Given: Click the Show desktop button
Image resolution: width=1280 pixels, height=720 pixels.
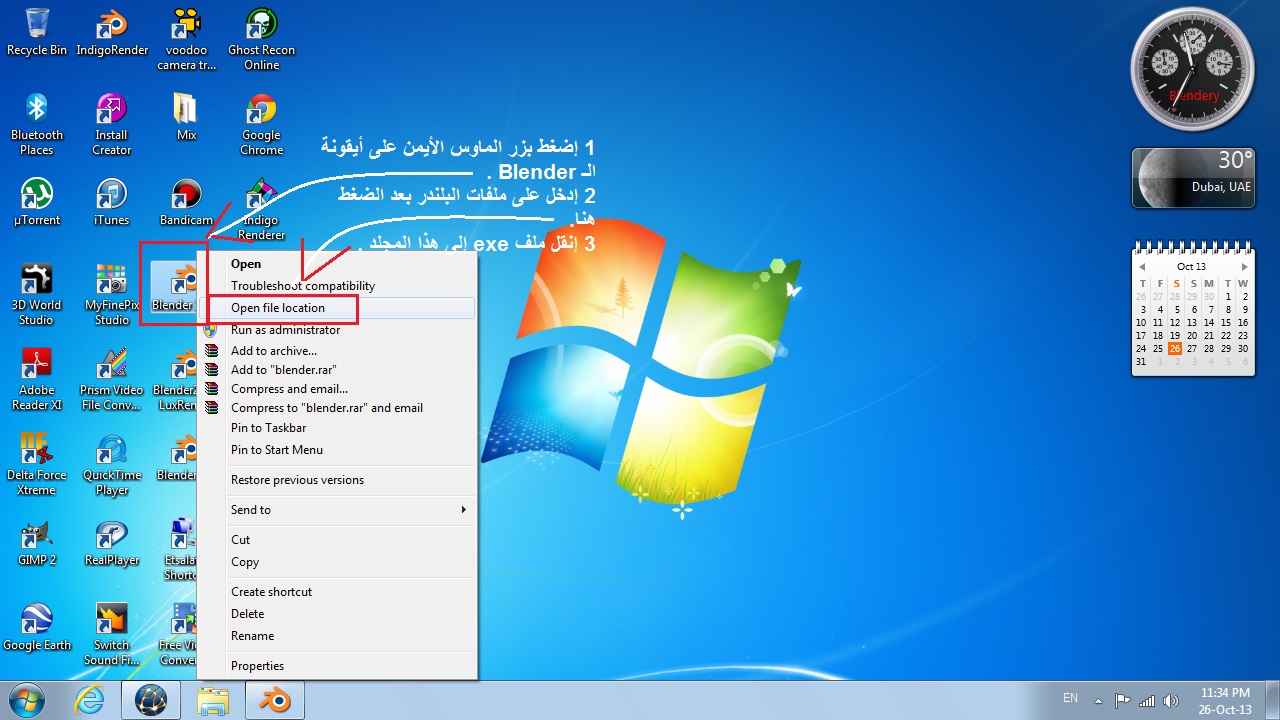Looking at the screenshot, I should click(x=1272, y=700).
